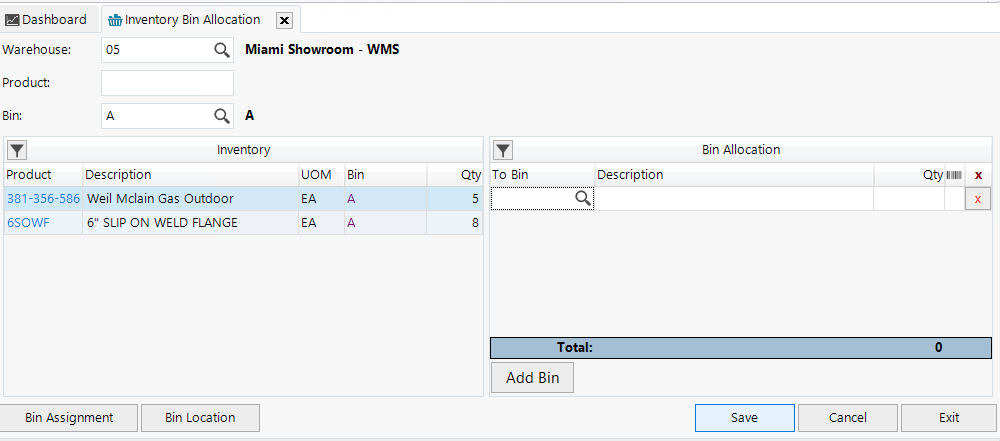Click the barcode column header icon
1000x441 pixels.
coord(954,175)
